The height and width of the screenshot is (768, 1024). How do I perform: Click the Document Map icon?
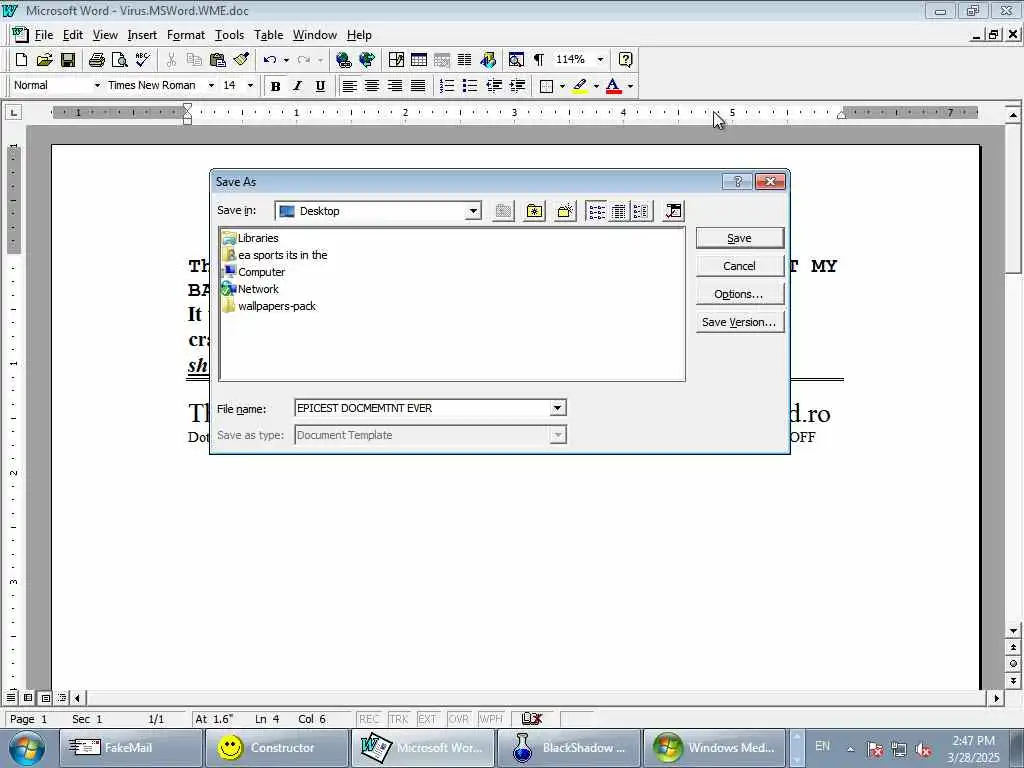[x=516, y=60]
